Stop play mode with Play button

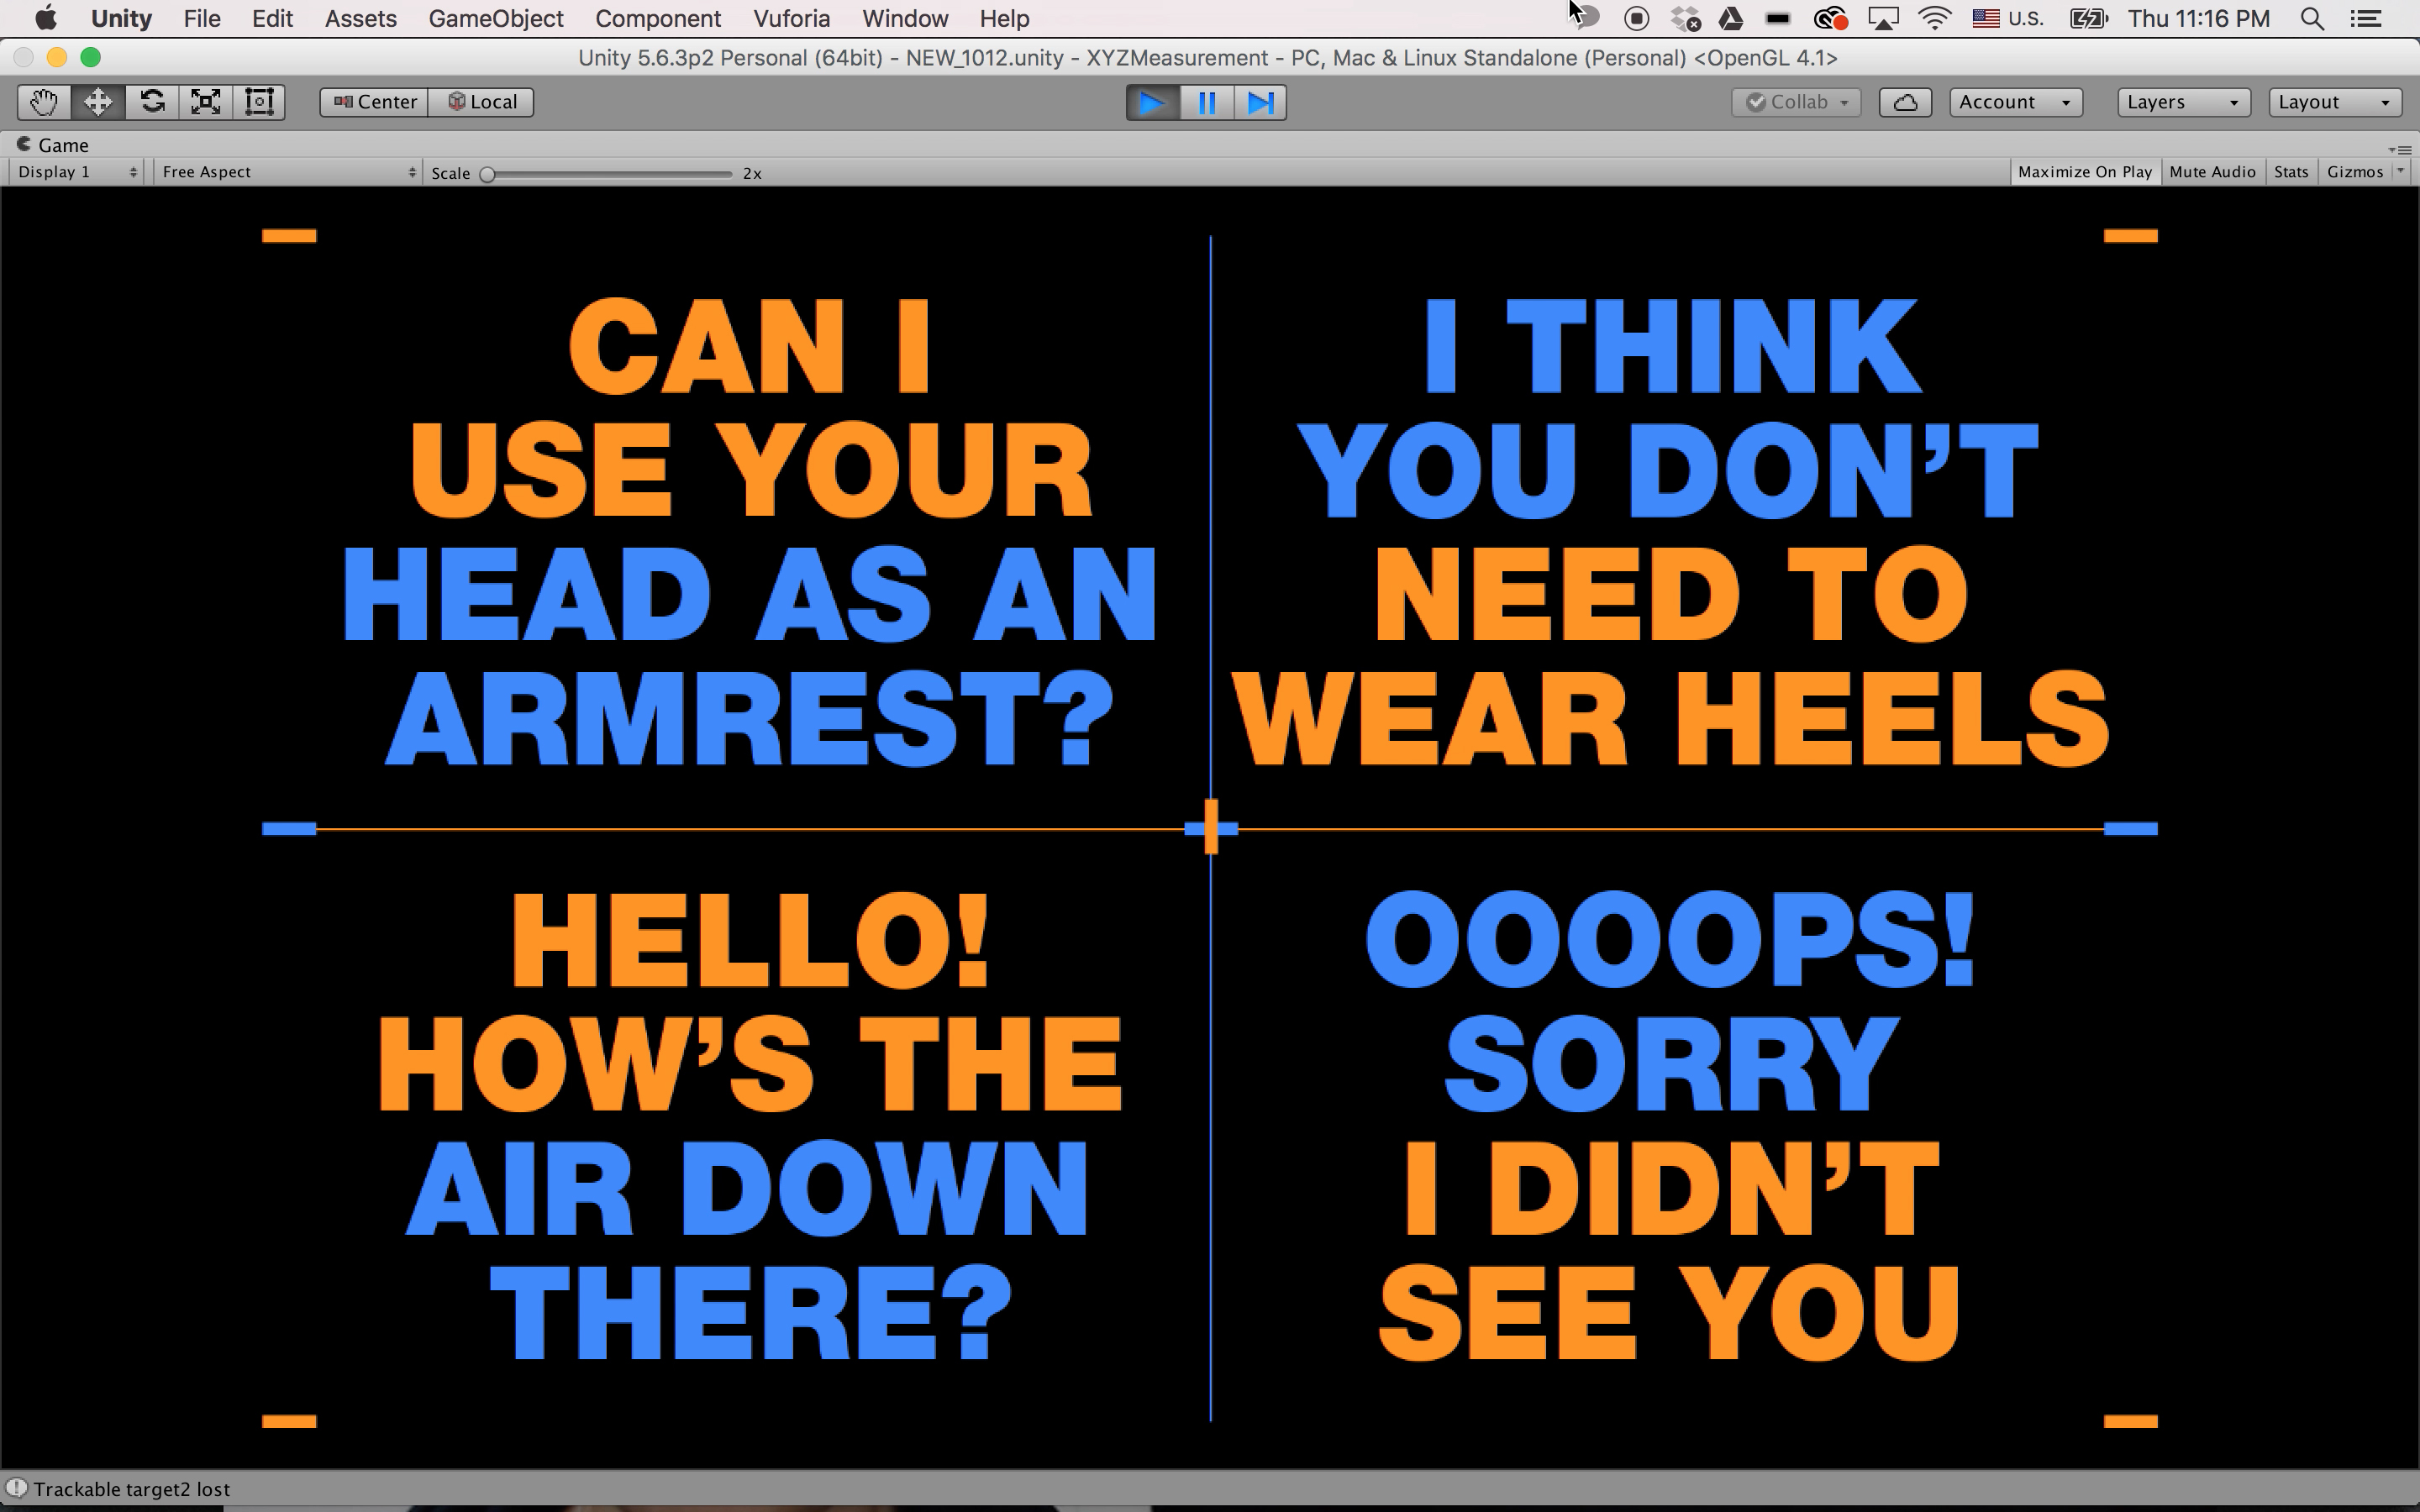pyautogui.click(x=1152, y=103)
